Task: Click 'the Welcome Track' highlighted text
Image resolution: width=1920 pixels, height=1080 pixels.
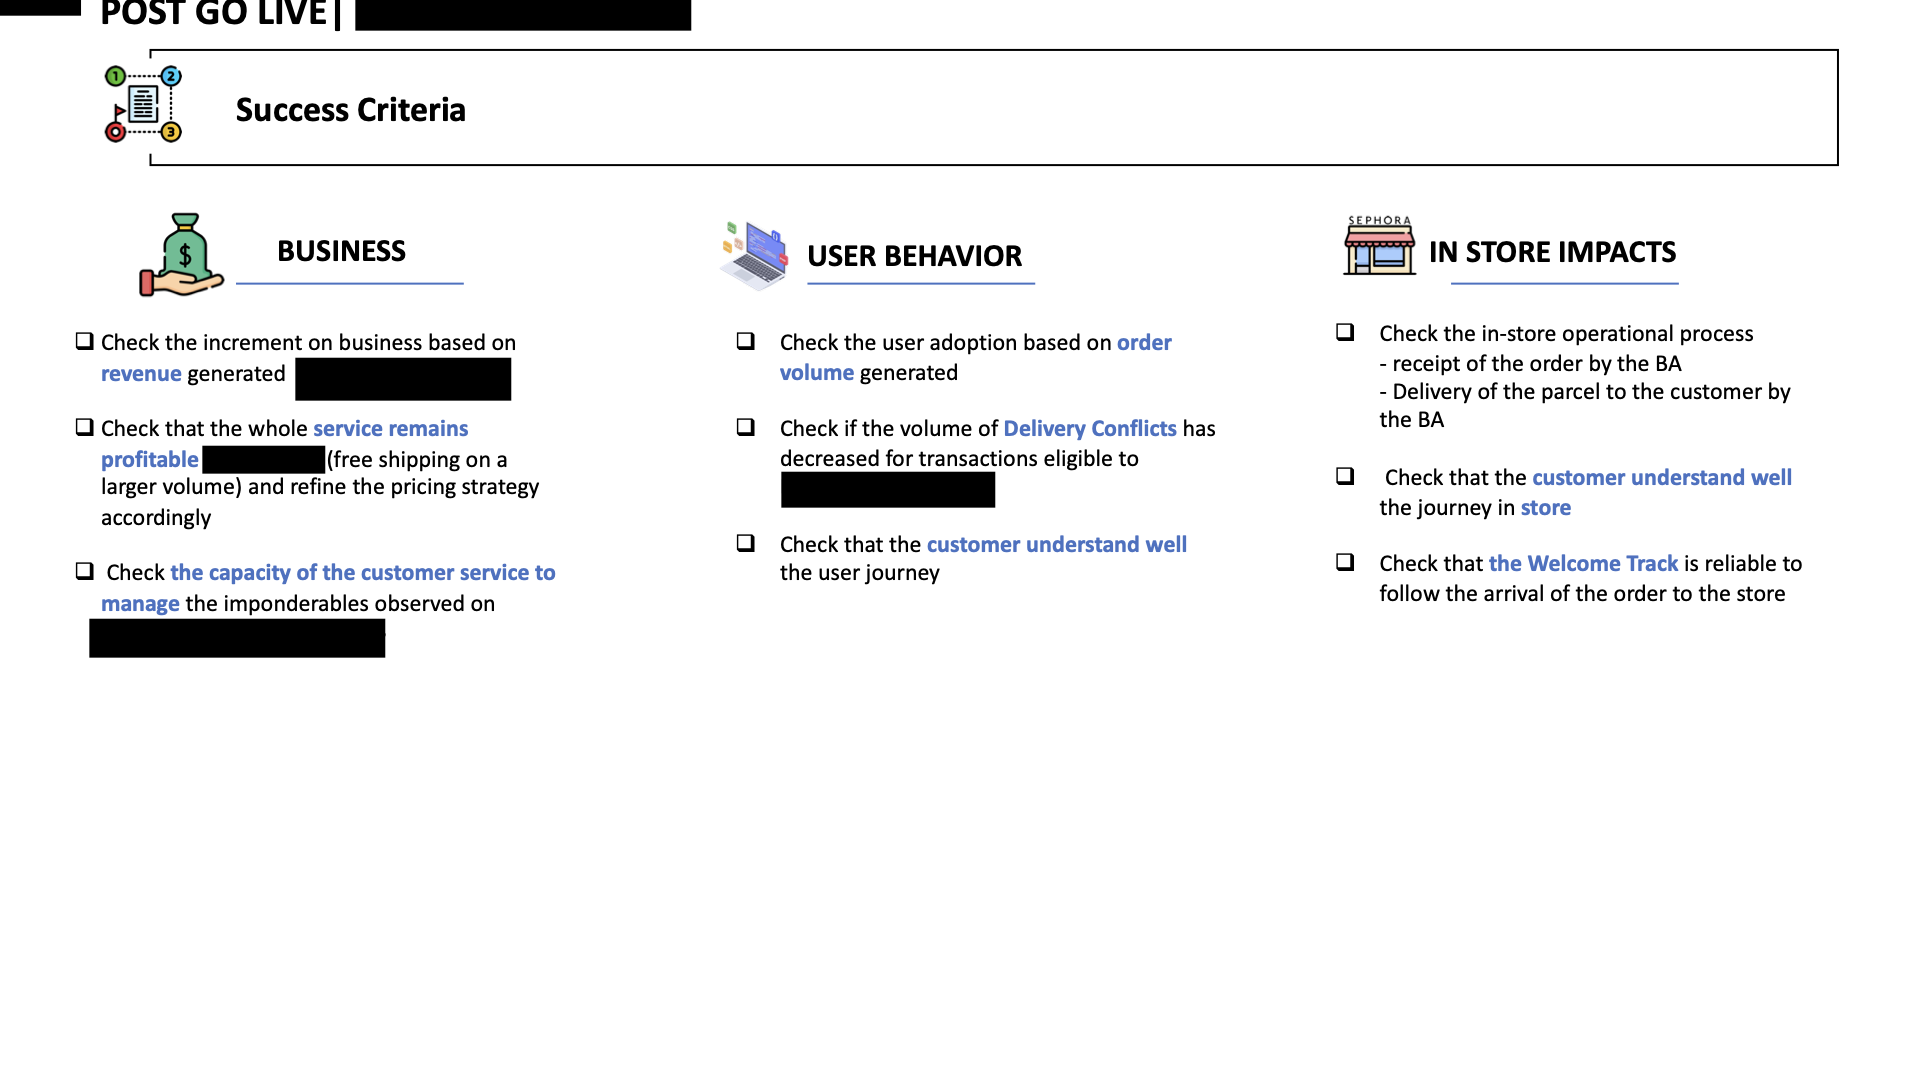Action: coord(1582,563)
